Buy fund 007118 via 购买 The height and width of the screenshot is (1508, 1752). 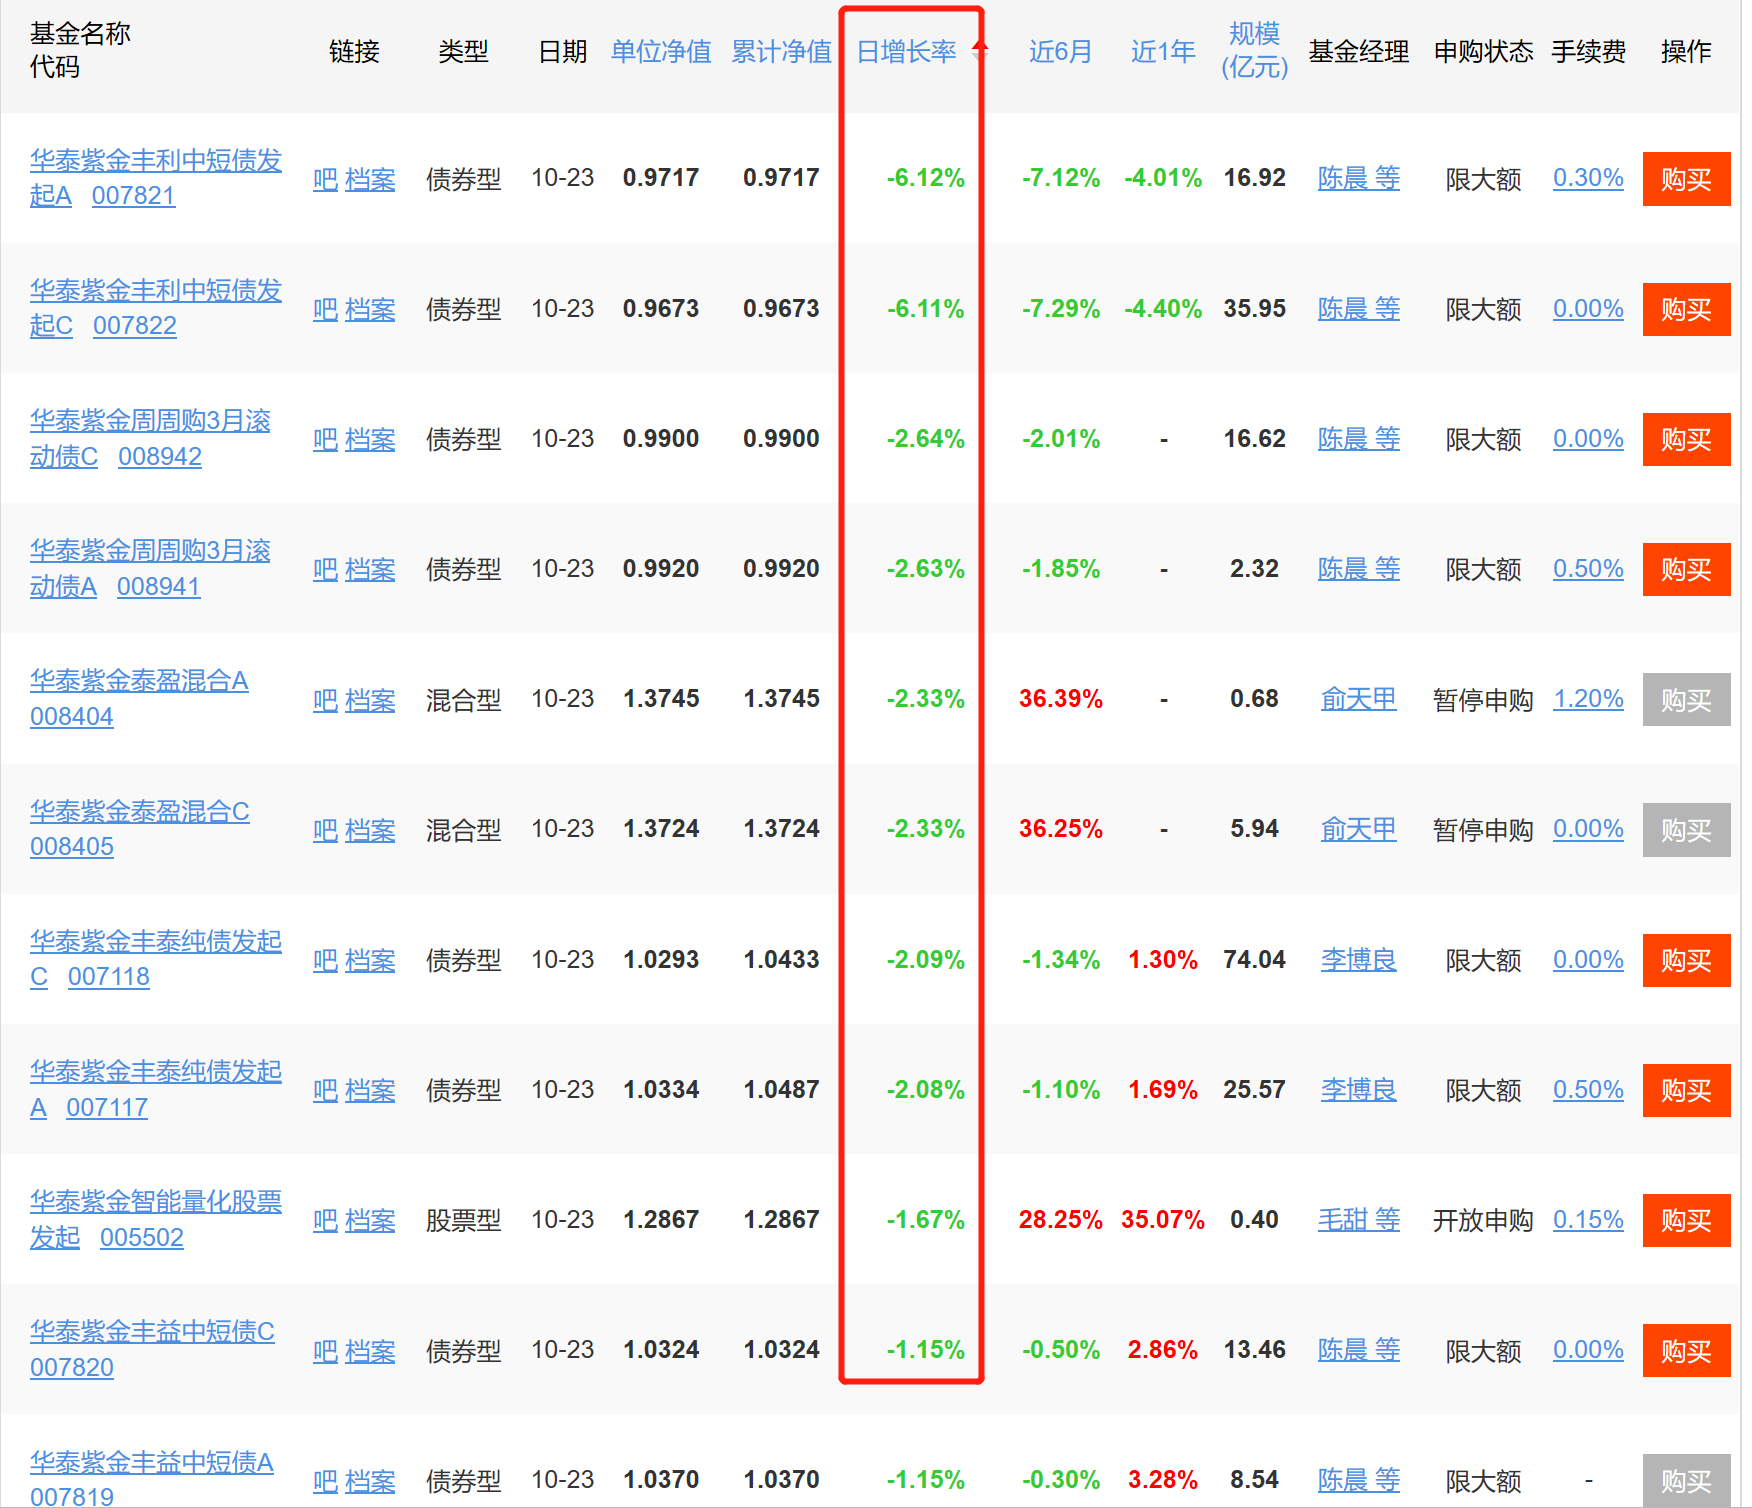pyautogui.click(x=1686, y=960)
